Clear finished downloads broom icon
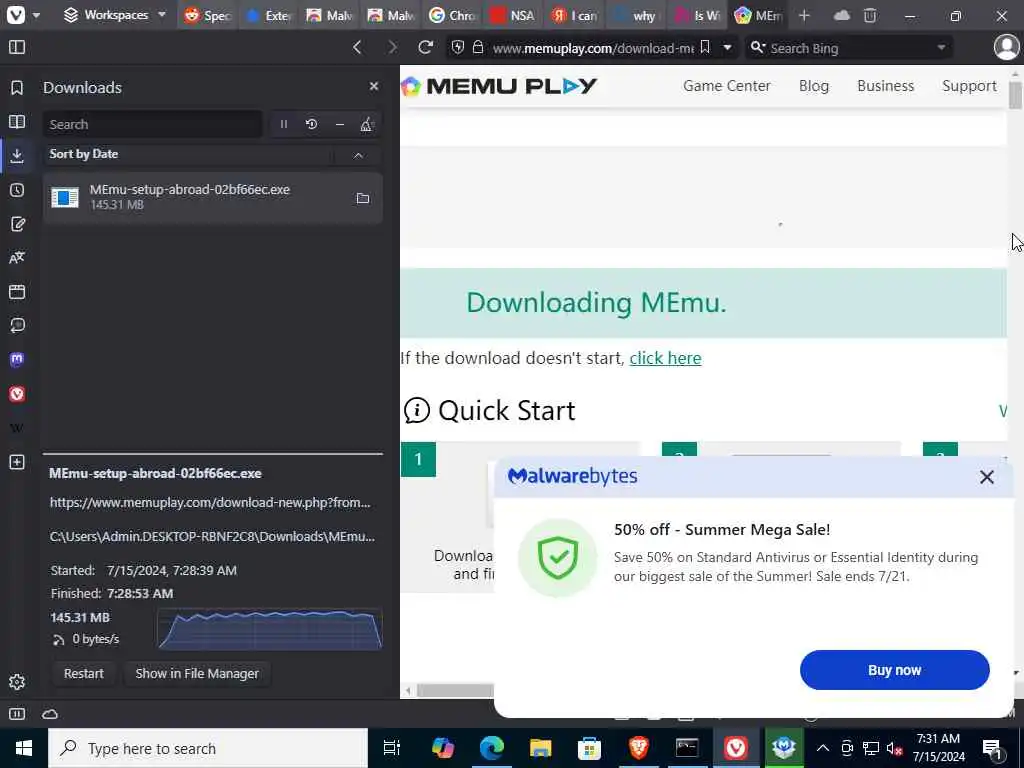 367,124
